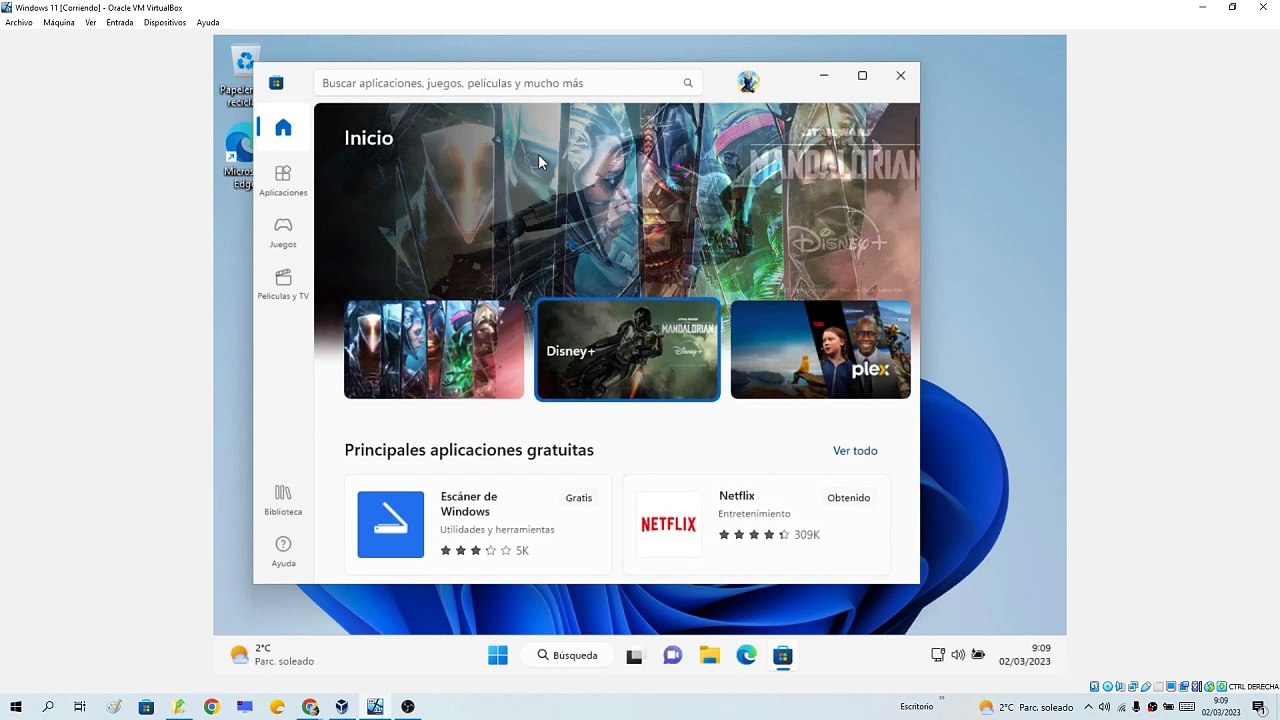Open the Entrada menu in VirtualBox
The height and width of the screenshot is (720, 1280).
[120, 22]
